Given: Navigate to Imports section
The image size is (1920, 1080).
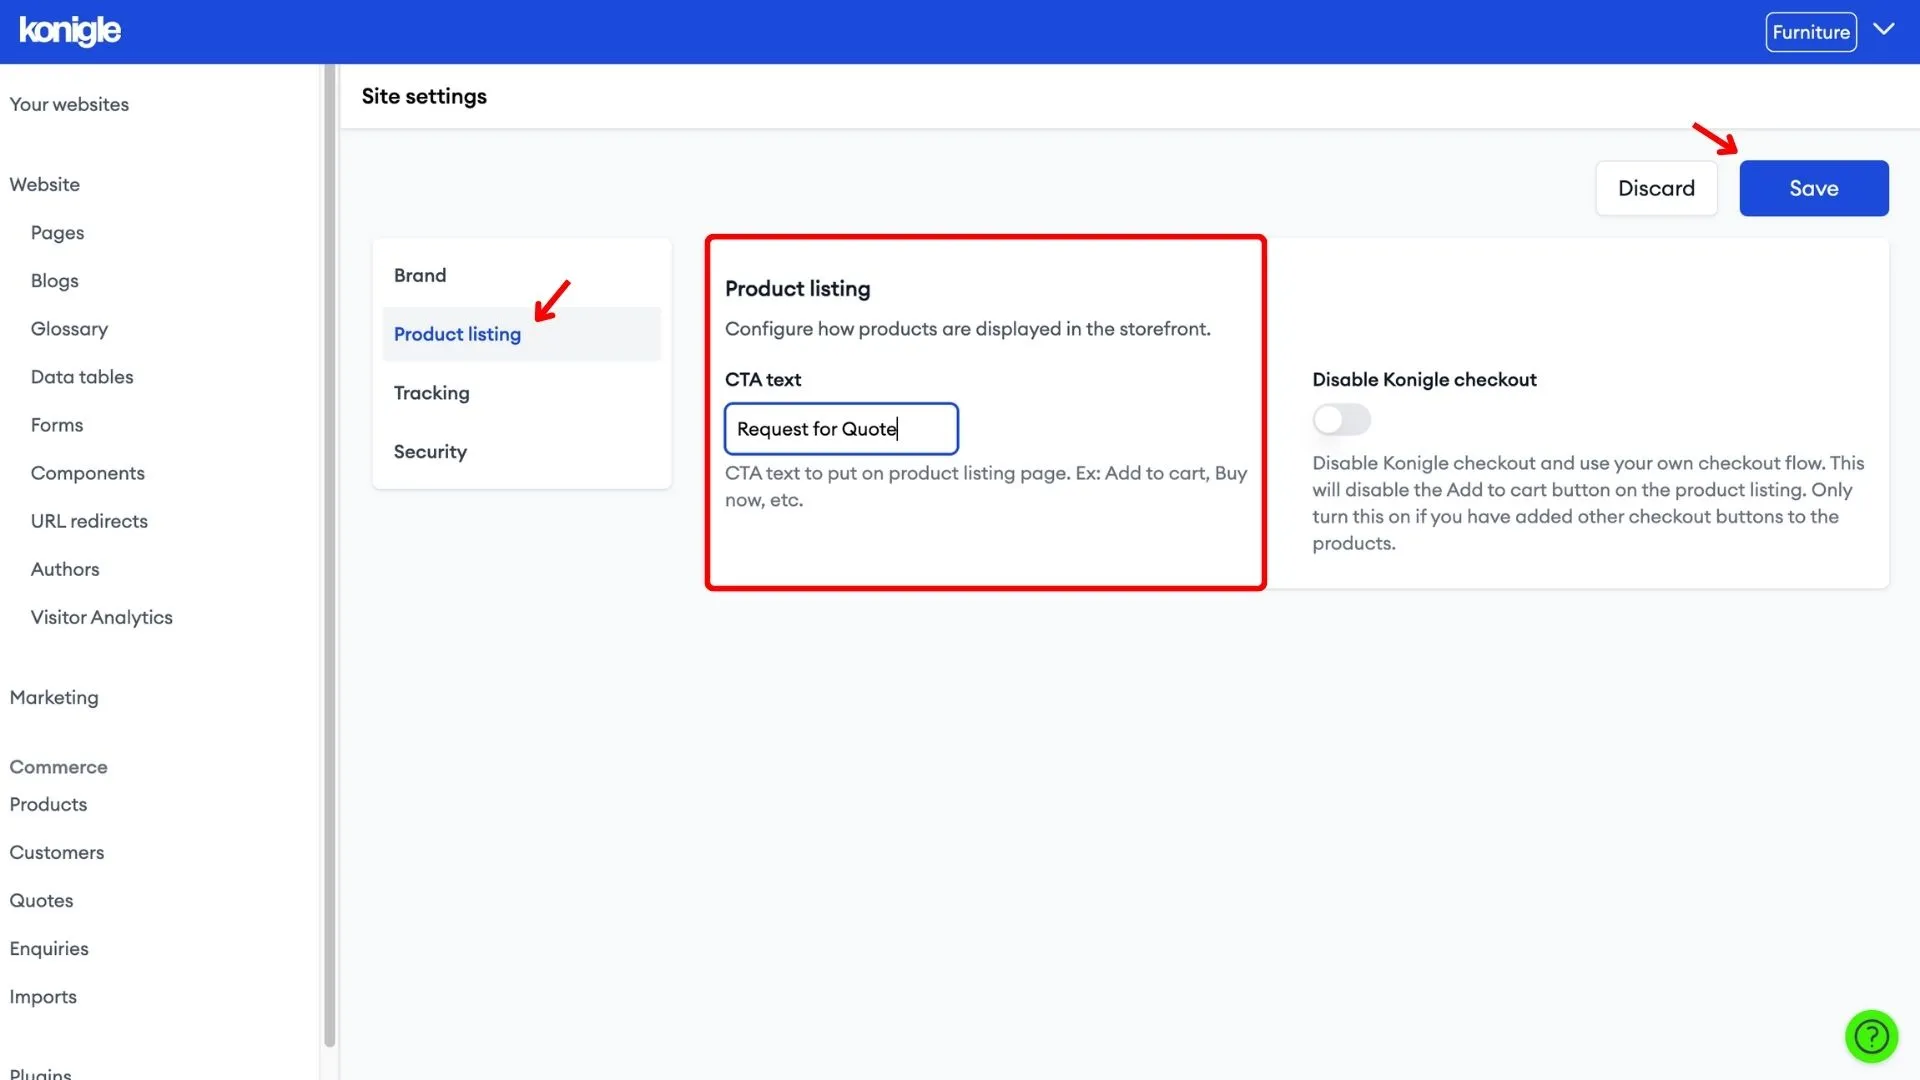Looking at the screenshot, I should (42, 997).
